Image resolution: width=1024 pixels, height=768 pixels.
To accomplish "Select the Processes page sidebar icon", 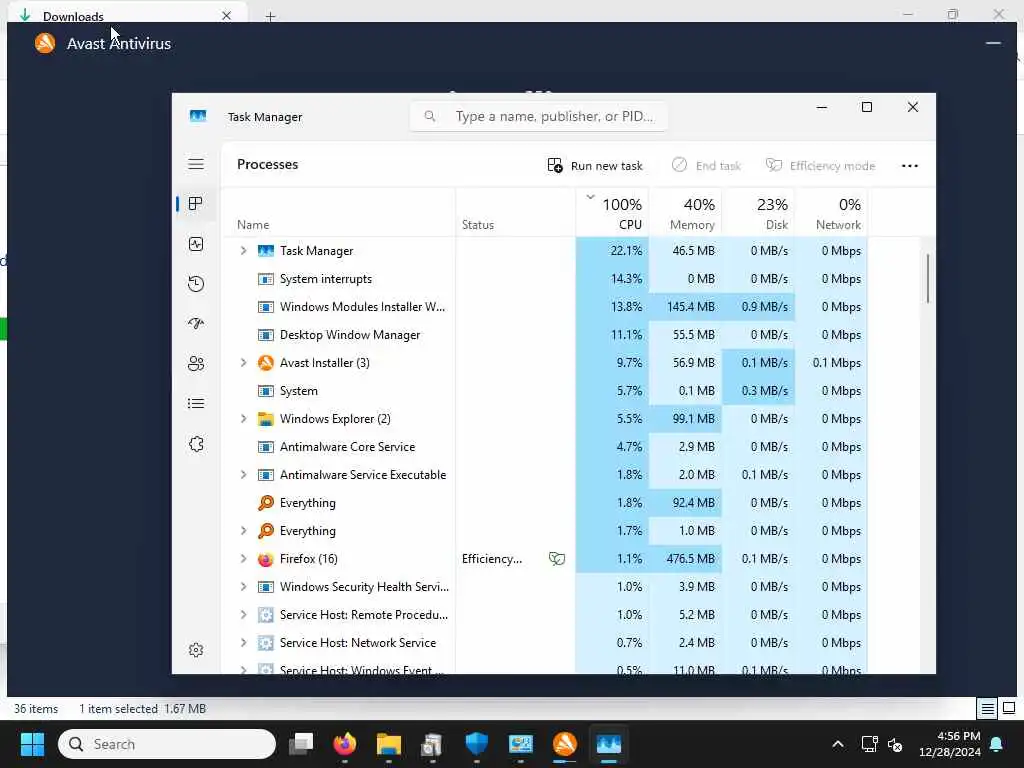I will click(x=195, y=204).
